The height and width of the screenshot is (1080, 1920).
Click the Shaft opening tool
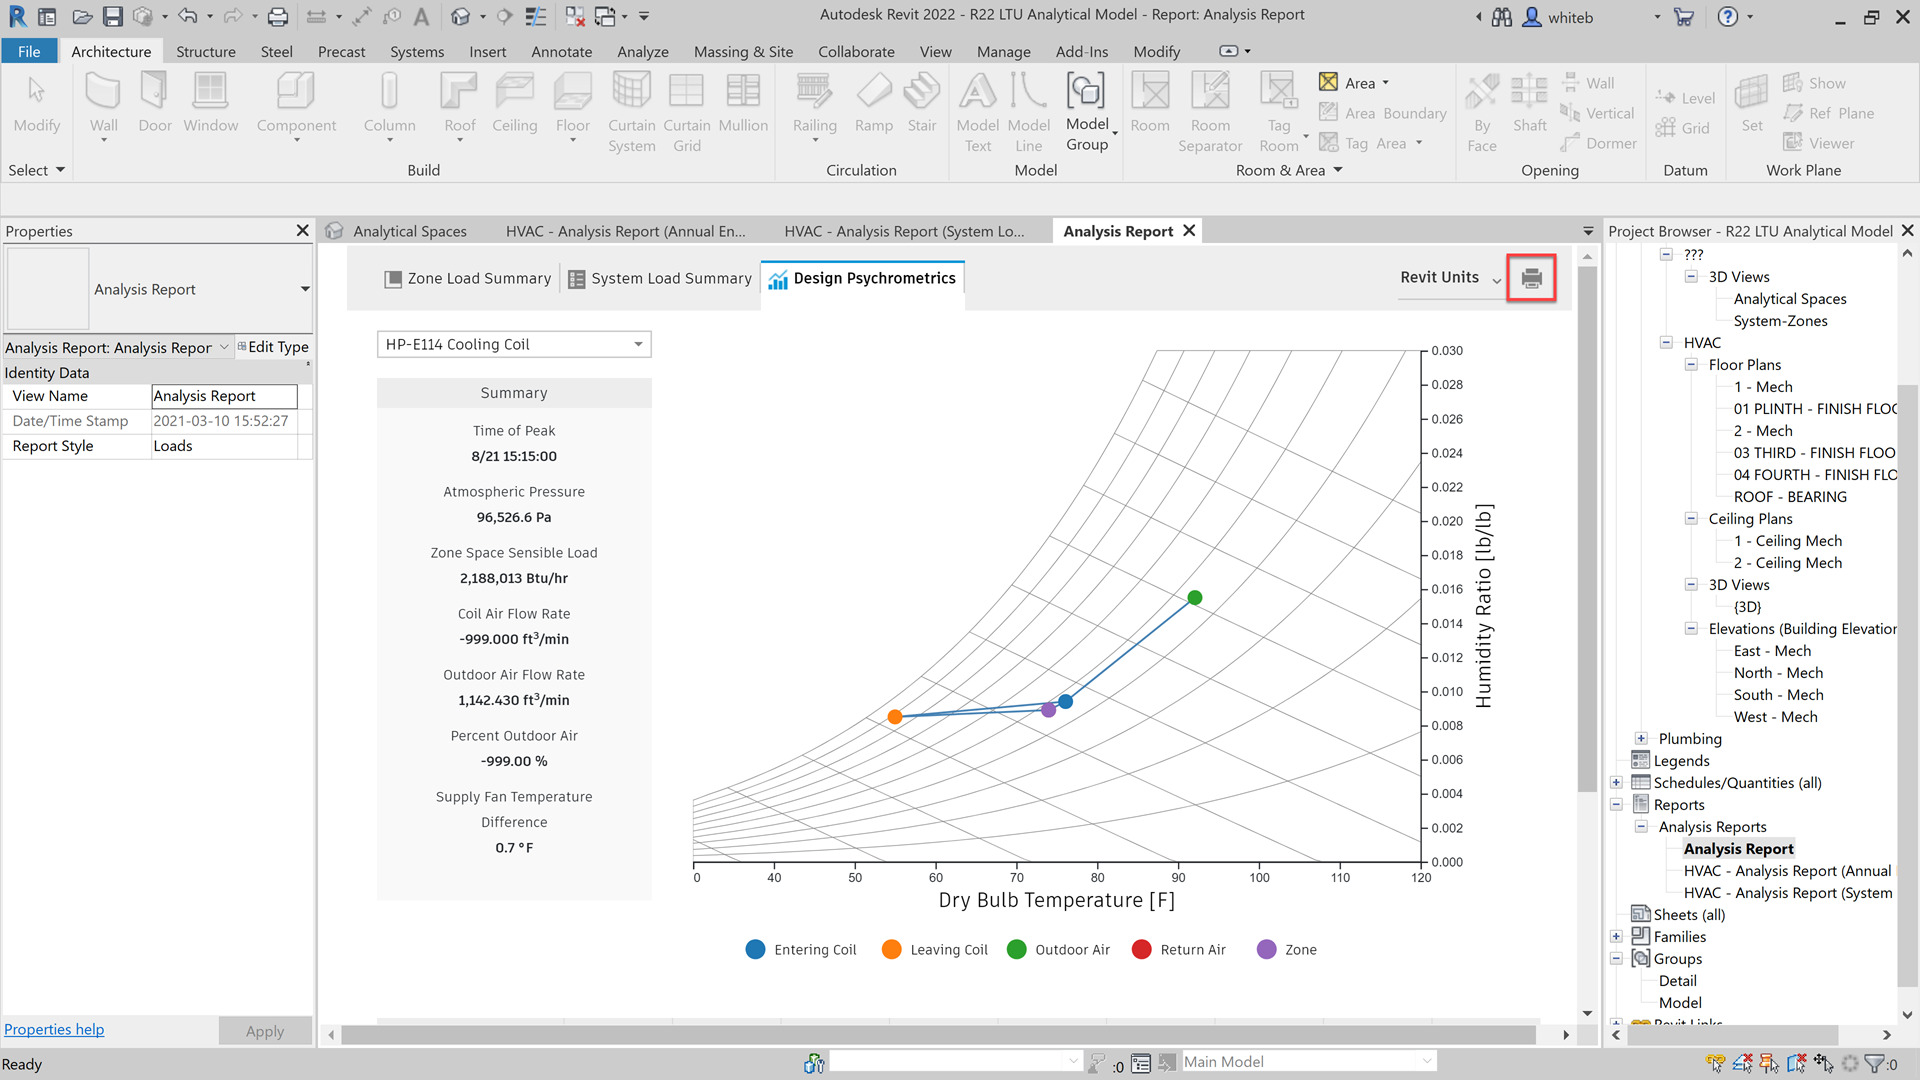pyautogui.click(x=1529, y=104)
